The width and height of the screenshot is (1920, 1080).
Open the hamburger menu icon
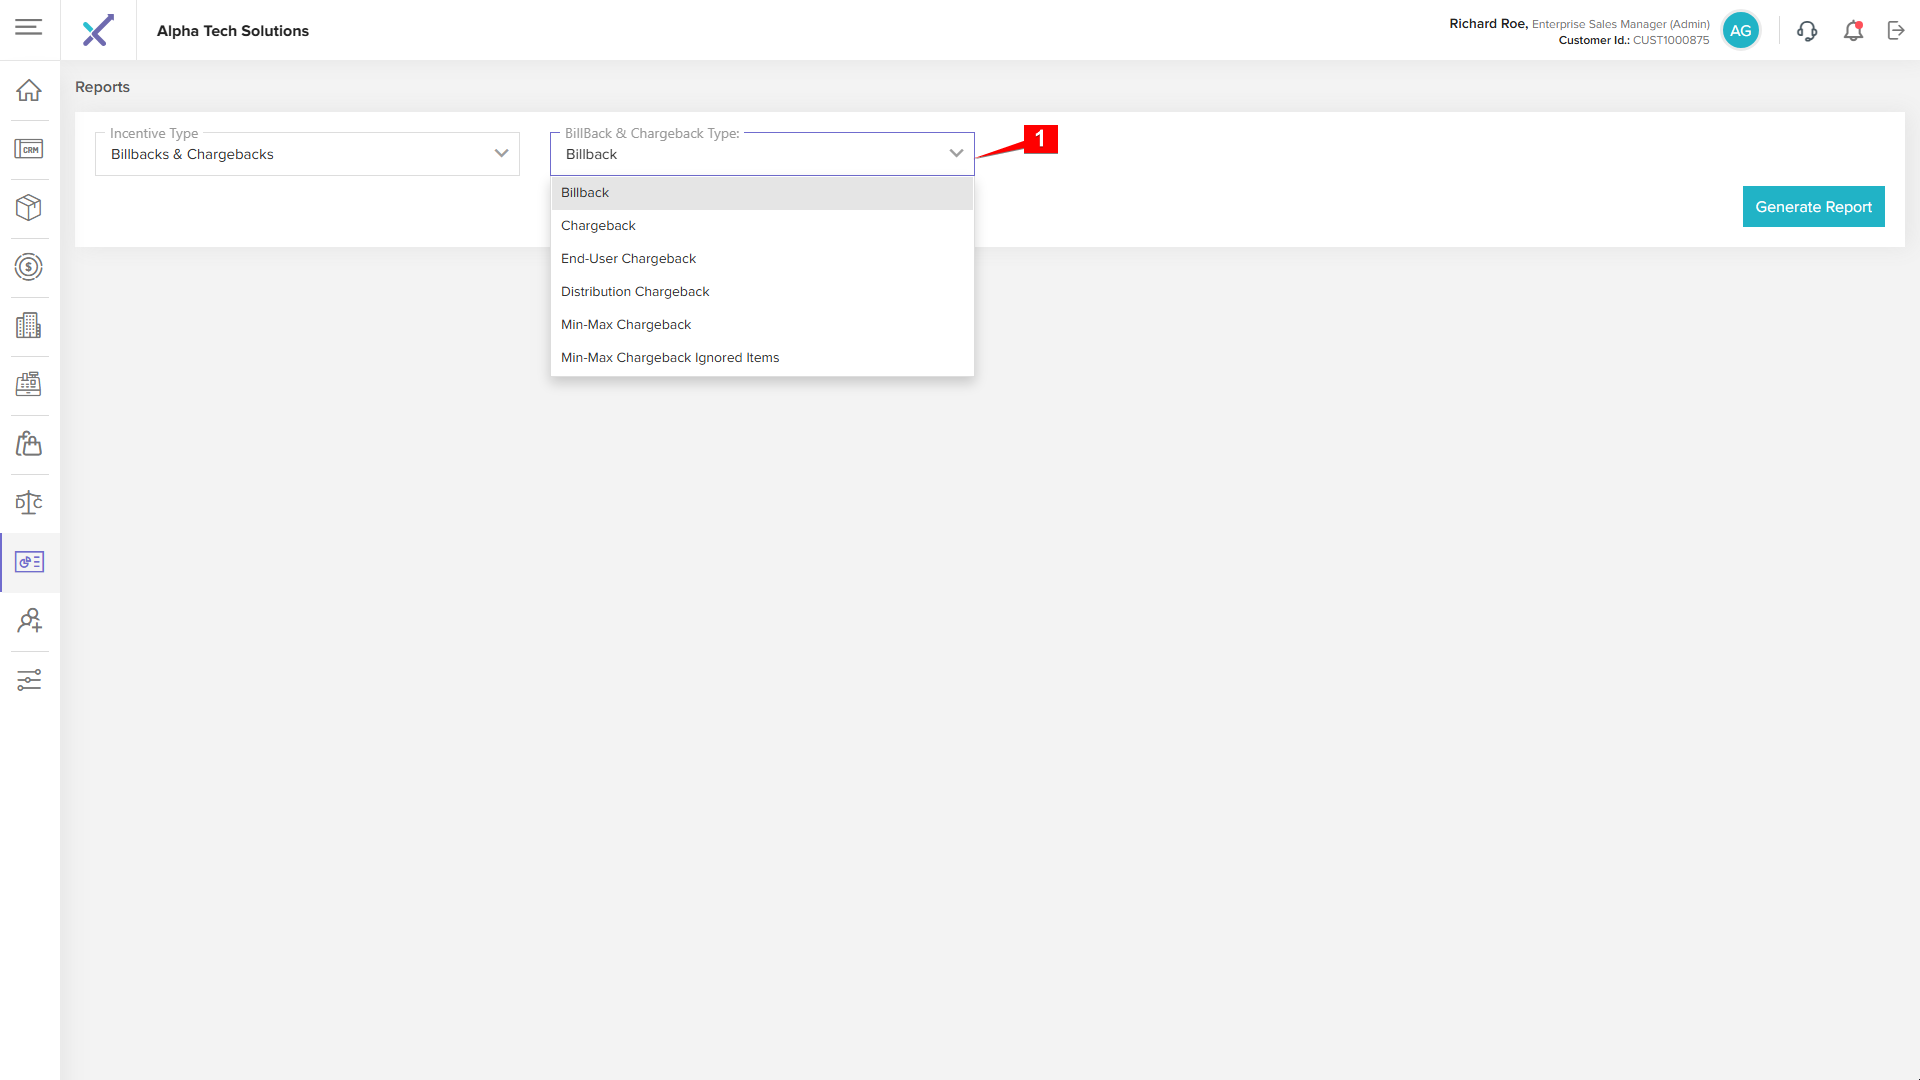pos(29,27)
